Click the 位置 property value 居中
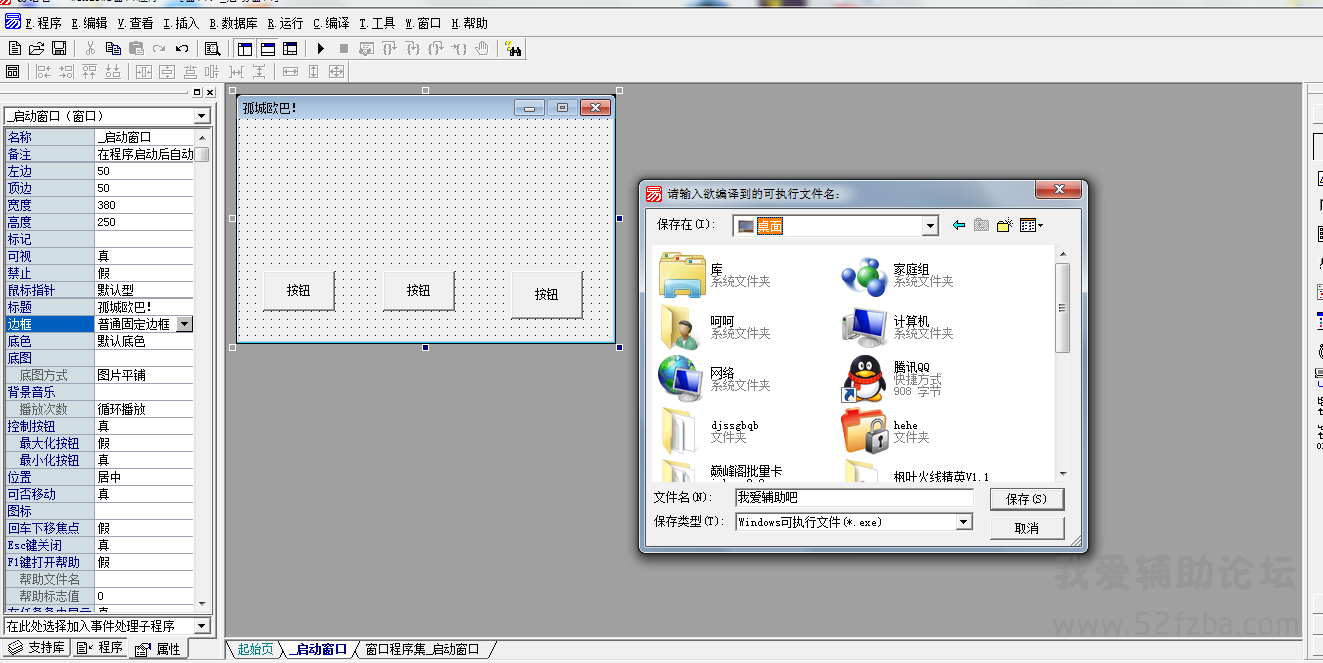Image resolution: width=1323 pixels, height=663 pixels. pyautogui.click(x=144, y=477)
